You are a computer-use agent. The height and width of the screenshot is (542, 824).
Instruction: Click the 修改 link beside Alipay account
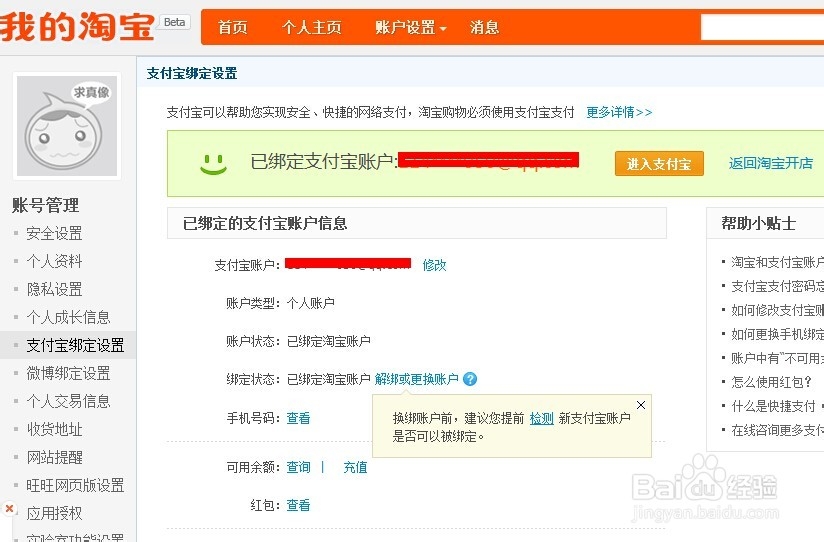pyautogui.click(x=434, y=265)
